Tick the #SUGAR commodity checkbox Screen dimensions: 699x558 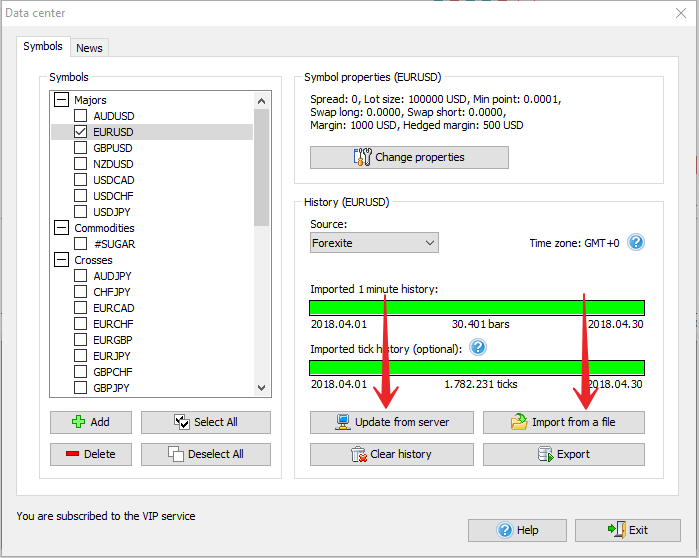coord(81,244)
